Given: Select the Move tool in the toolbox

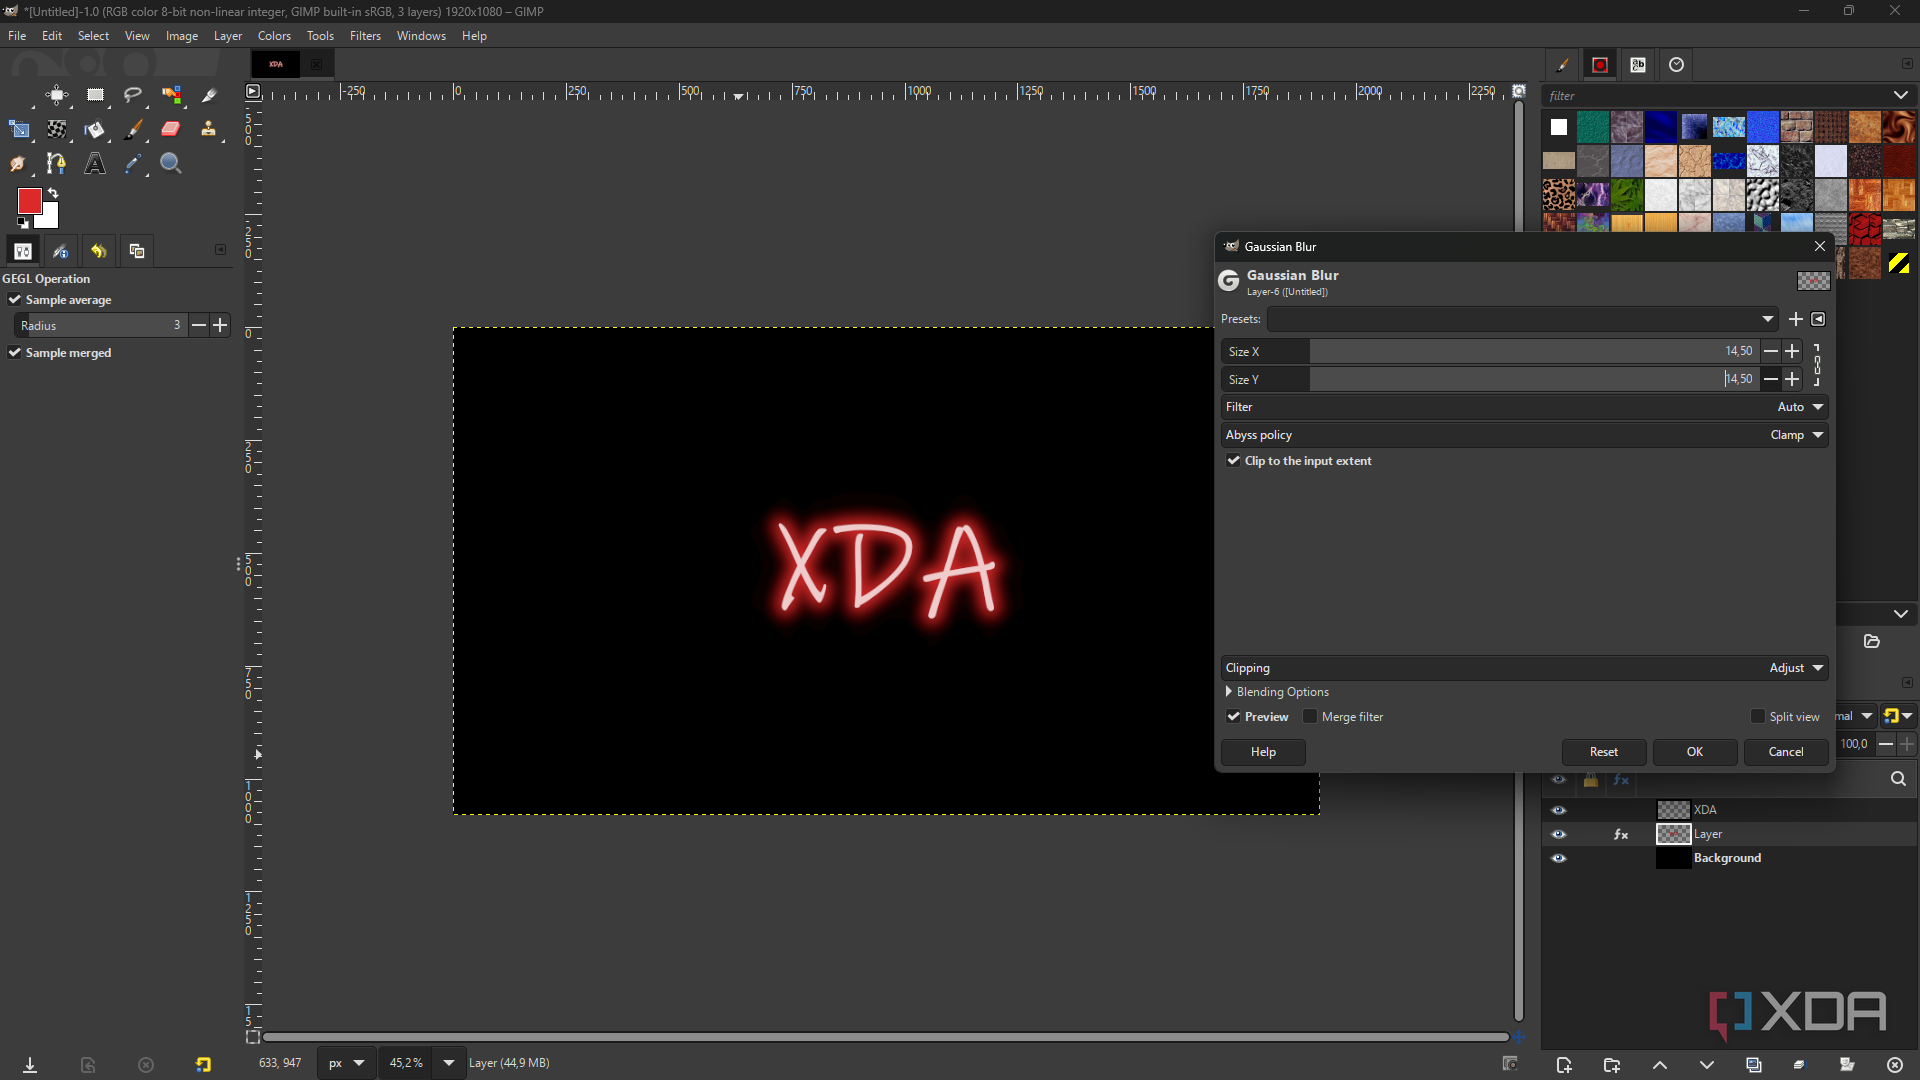Looking at the screenshot, I should (x=57, y=95).
